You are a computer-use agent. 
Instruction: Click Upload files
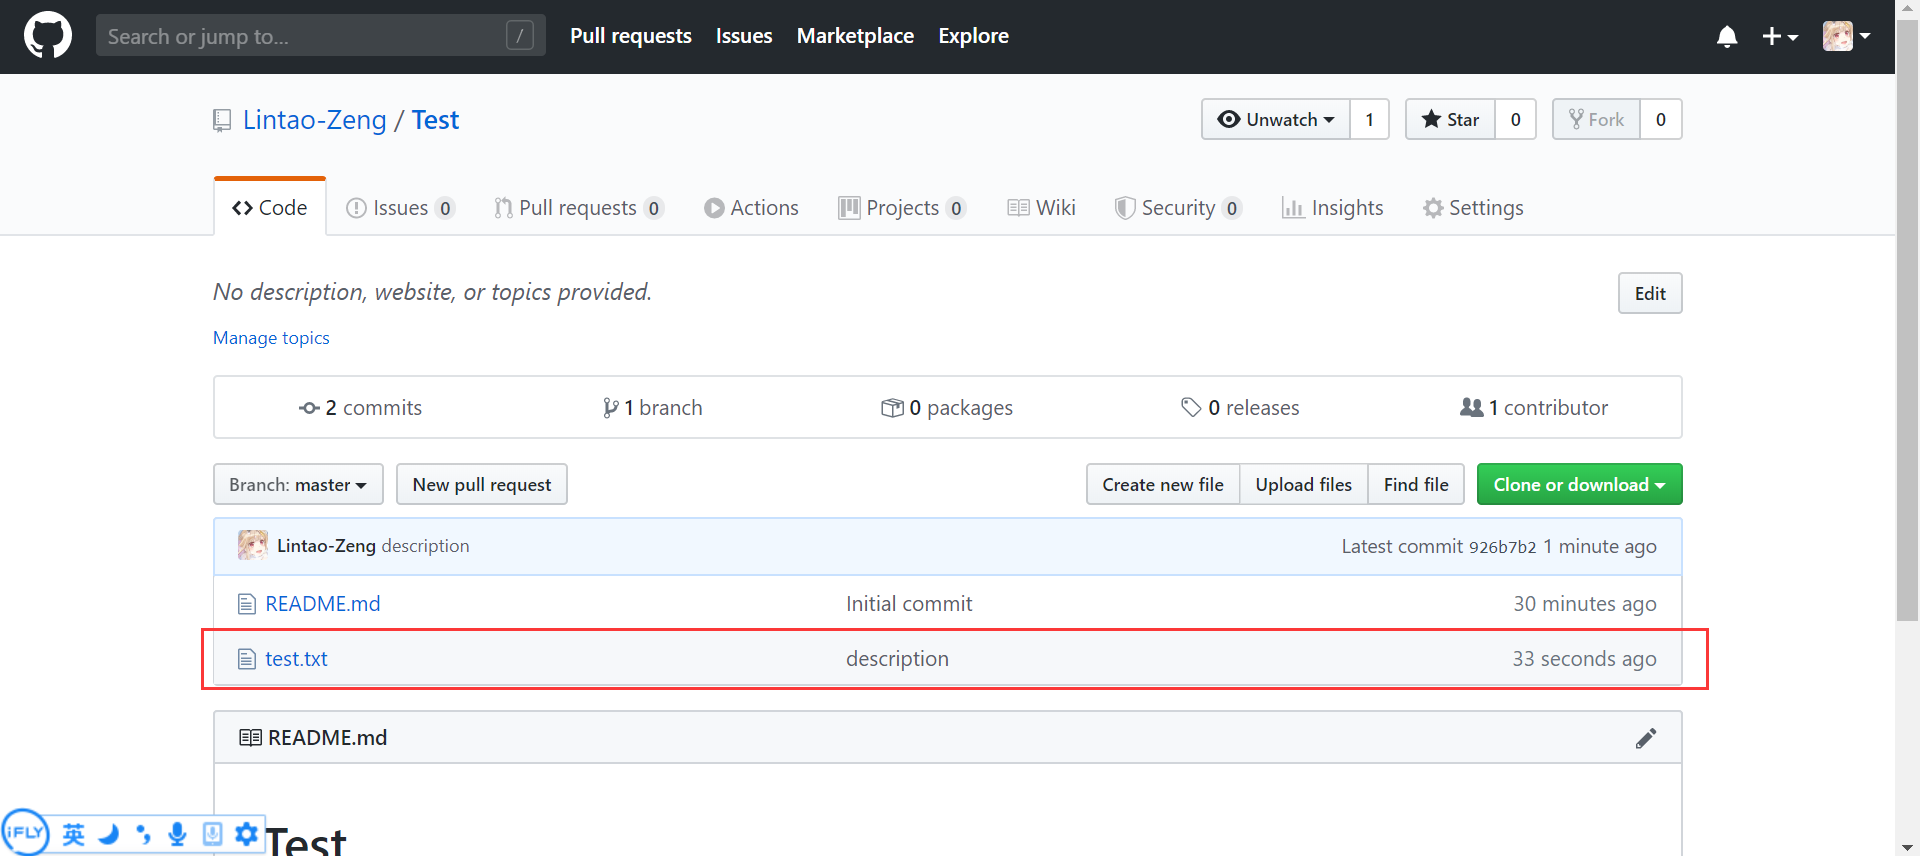point(1304,484)
